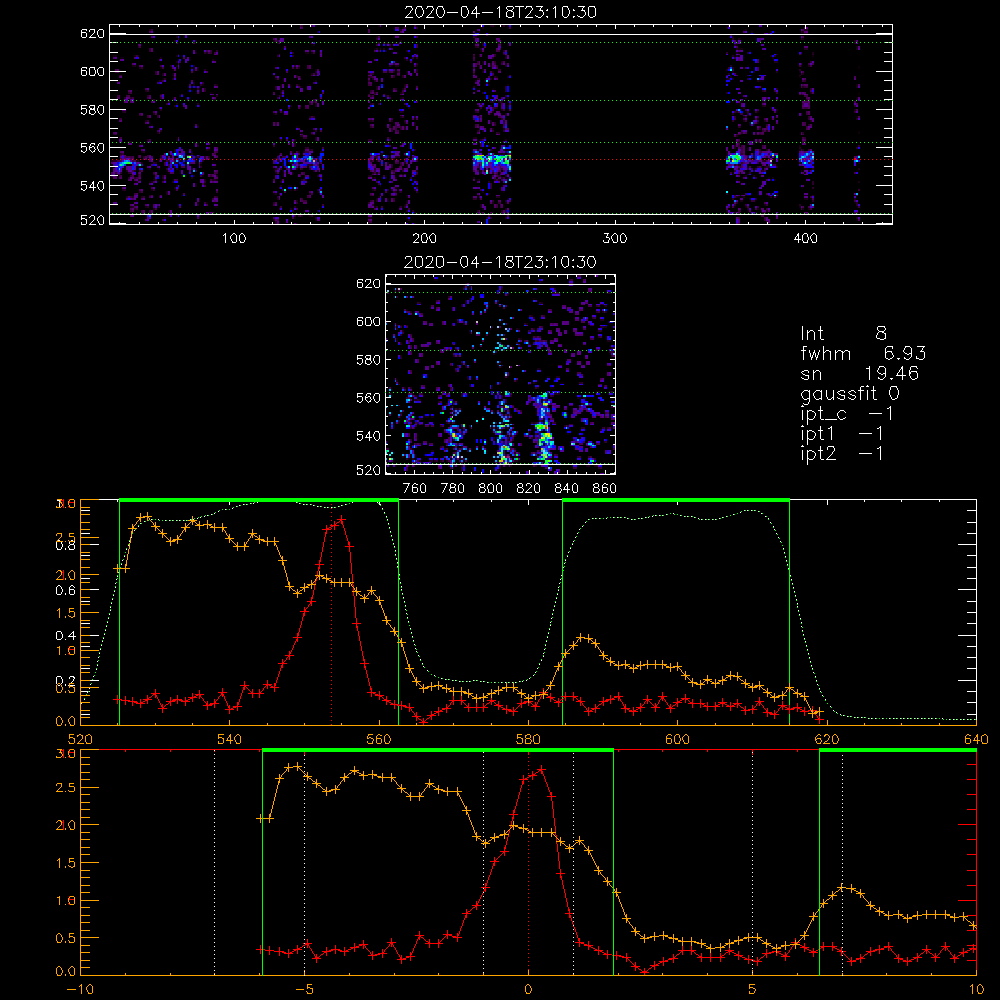Screen dimensions: 1000x1000
Task: Click the 'ipt1 -1' readout
Action: click(x=842, y=434)
